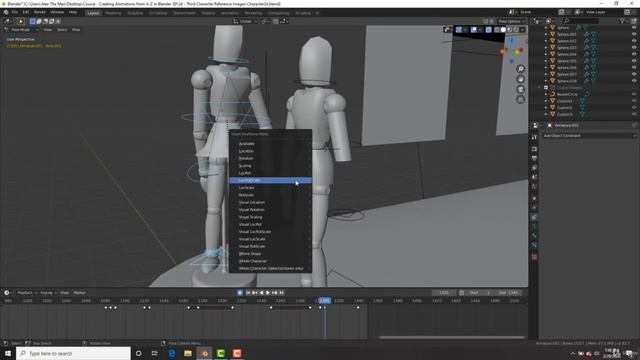This screenshot has height=360, width=640.
Task: Click the zoom viewport gizmo button
Action: pos(520,69)
